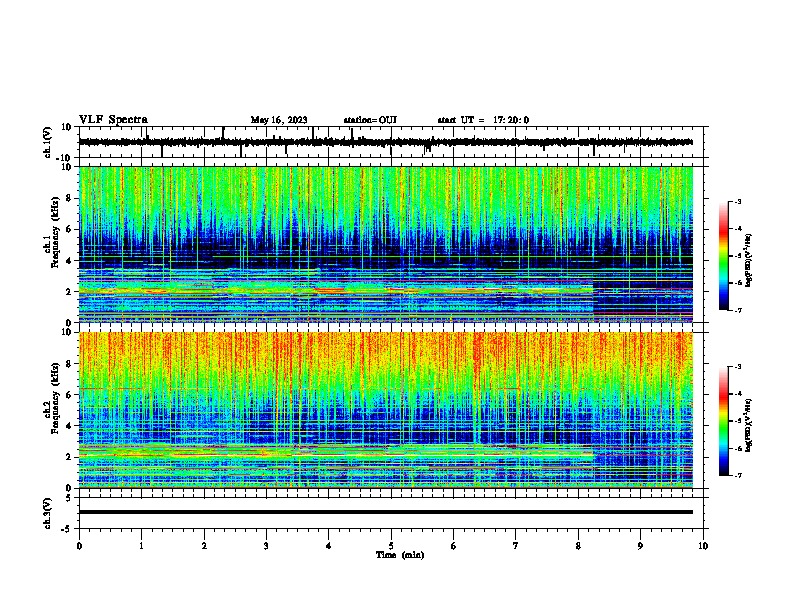Click the 6 minute tick on time axis
This screenshot has height=612, width=792.
pos(454,546)
